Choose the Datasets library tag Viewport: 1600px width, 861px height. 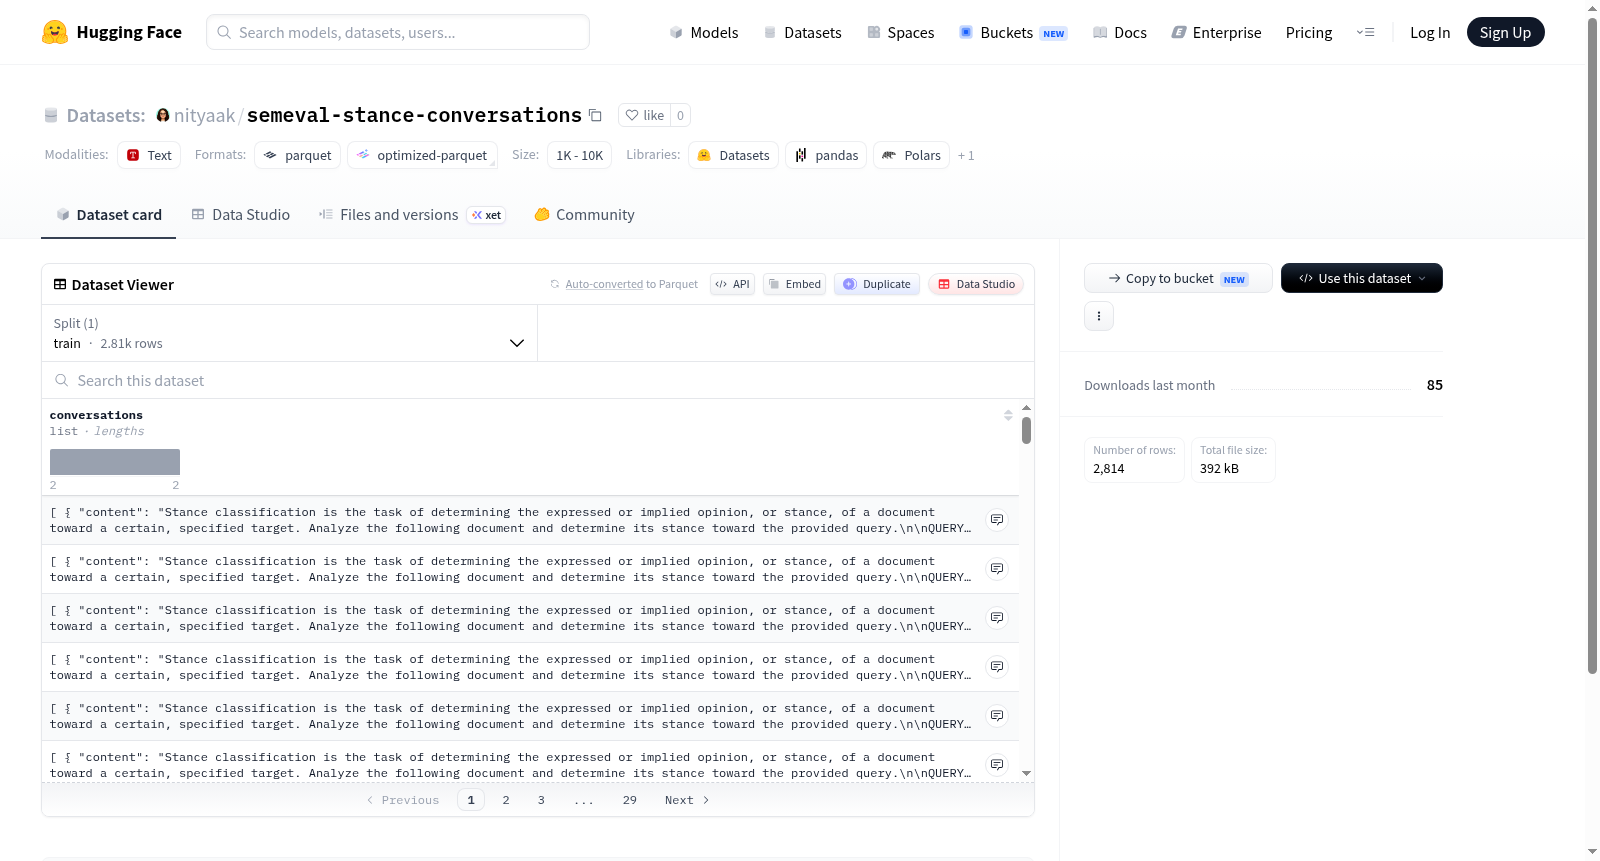[x=734, y=155]
